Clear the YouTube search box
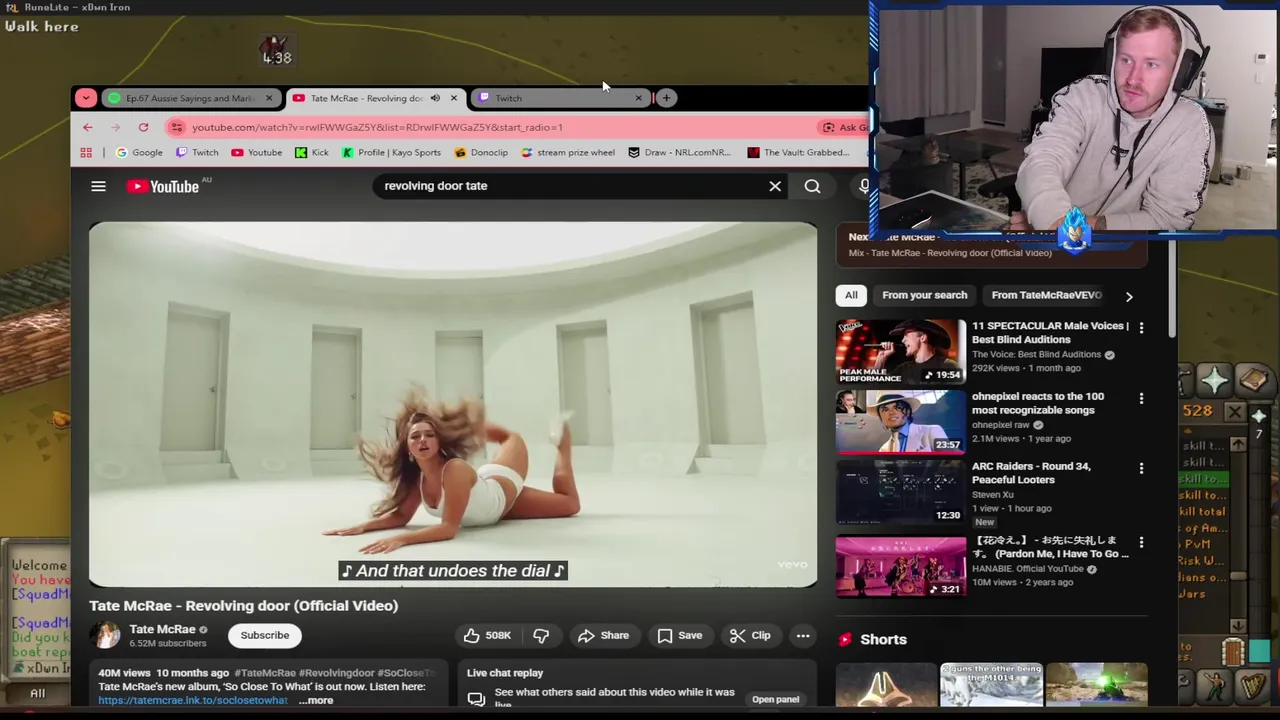 (775, 186)
